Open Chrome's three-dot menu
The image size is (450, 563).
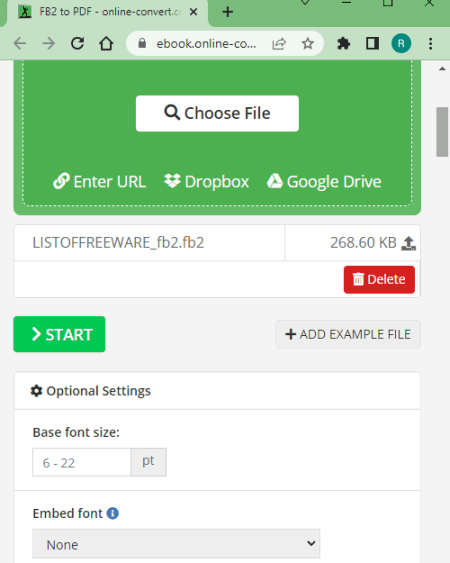coord(430,44)
